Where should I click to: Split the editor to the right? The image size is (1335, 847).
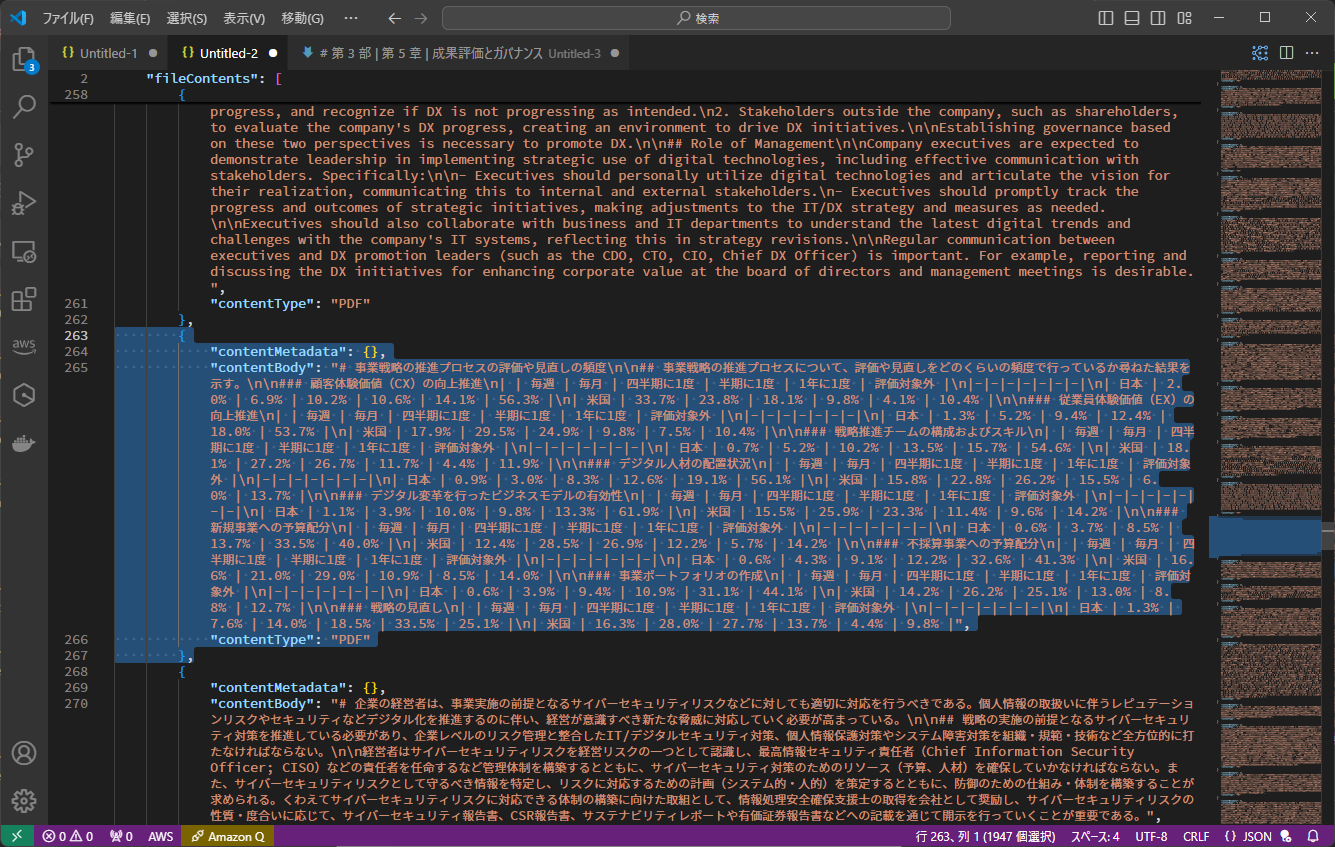1286,53
